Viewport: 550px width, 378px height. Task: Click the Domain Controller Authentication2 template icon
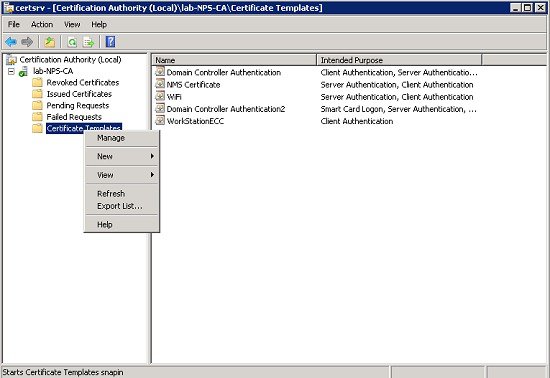[x=160, y=108]
